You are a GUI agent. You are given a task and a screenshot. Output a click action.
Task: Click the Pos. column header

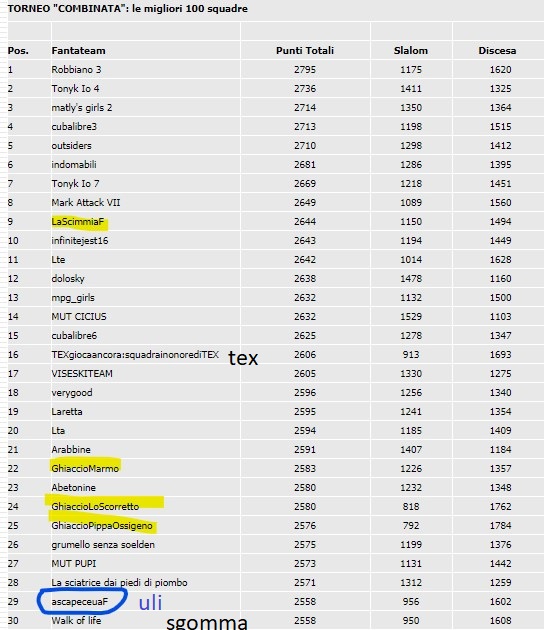18,51
